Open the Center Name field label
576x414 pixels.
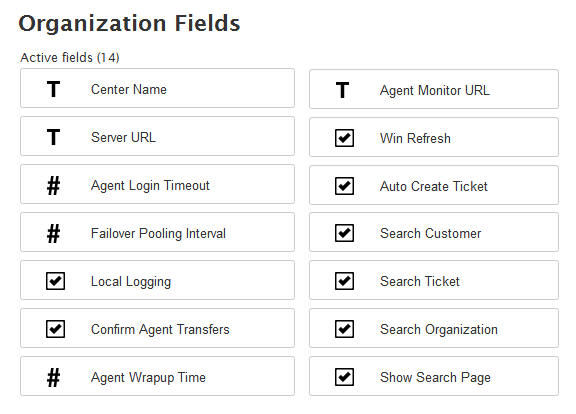129,89
